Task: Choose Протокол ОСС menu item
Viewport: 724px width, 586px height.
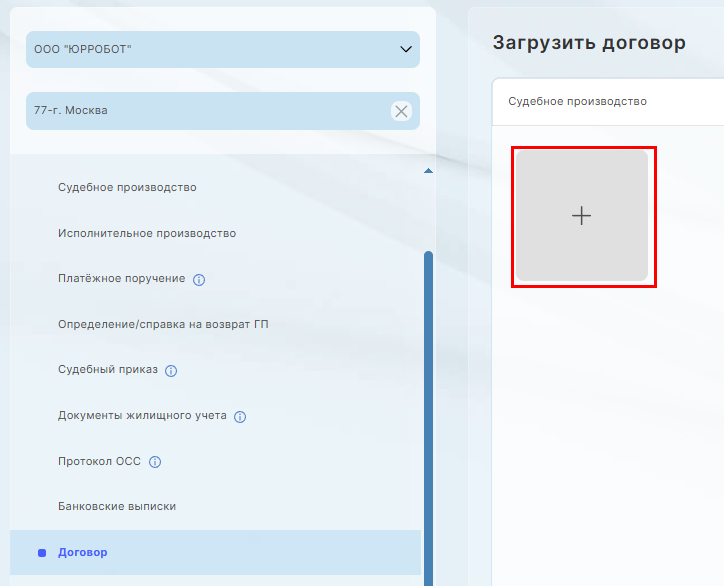Action: click(x=99, y=461)
